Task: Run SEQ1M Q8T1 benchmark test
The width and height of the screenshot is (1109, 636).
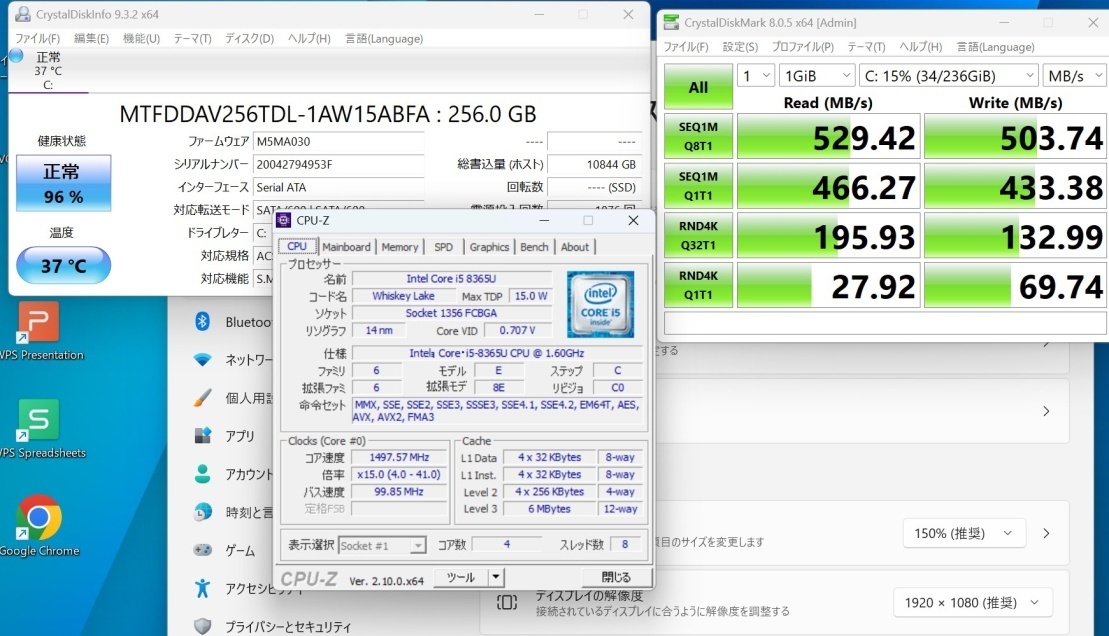Action: click(x=698, y=137)
